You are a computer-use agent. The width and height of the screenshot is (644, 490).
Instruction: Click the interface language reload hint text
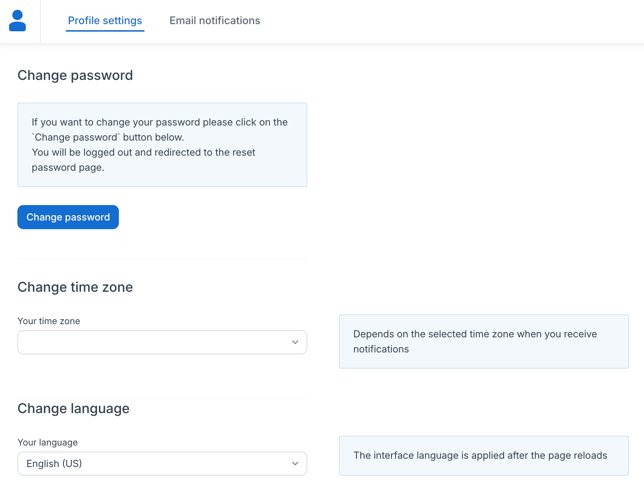coord(480,455)
